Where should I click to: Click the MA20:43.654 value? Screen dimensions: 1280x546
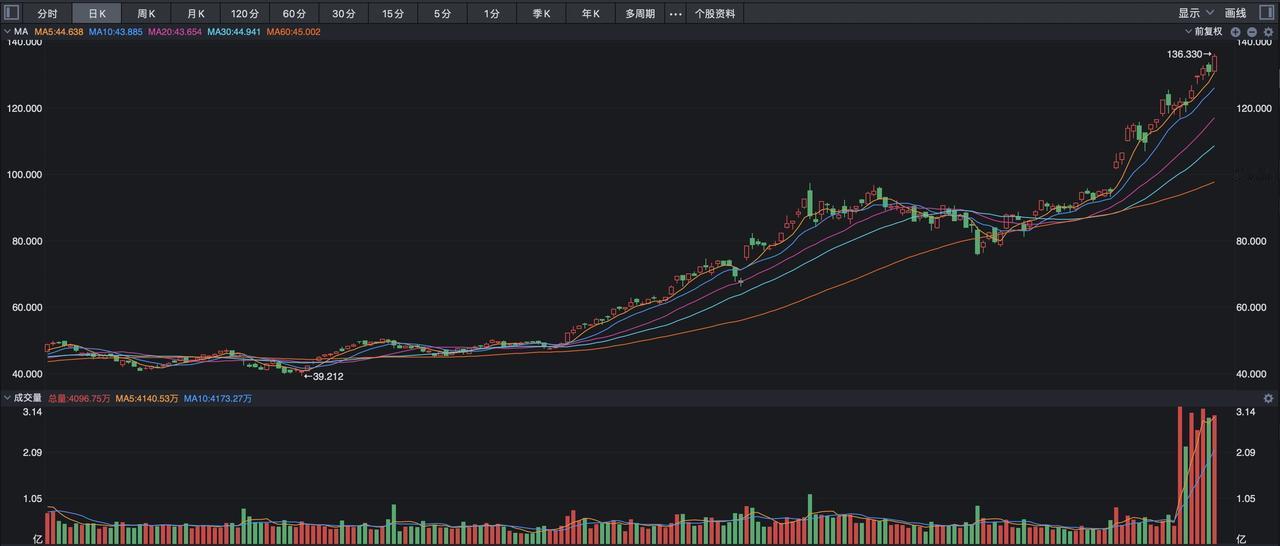(175, 32)
